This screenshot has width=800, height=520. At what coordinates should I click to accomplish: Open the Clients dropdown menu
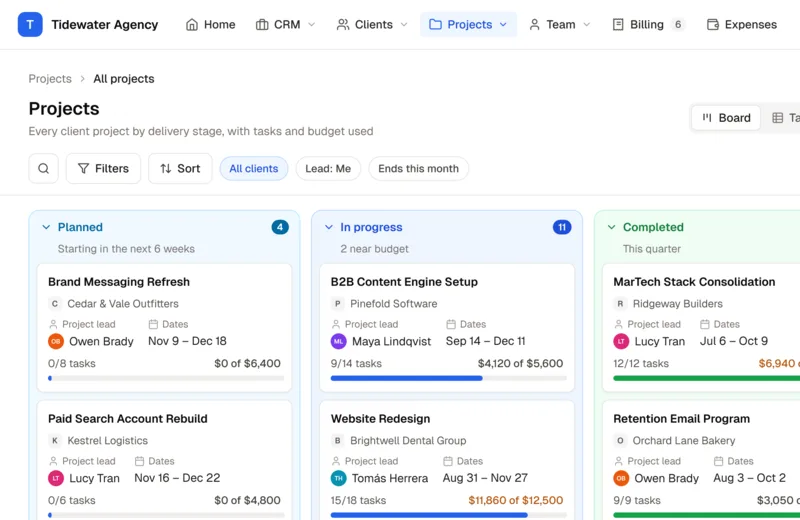[372, 24]
